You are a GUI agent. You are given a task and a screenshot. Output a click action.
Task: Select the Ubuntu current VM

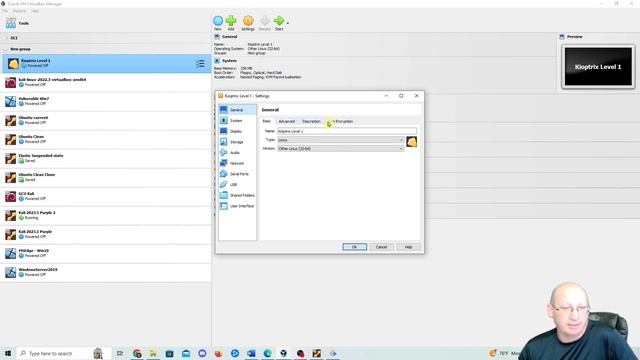106,120
